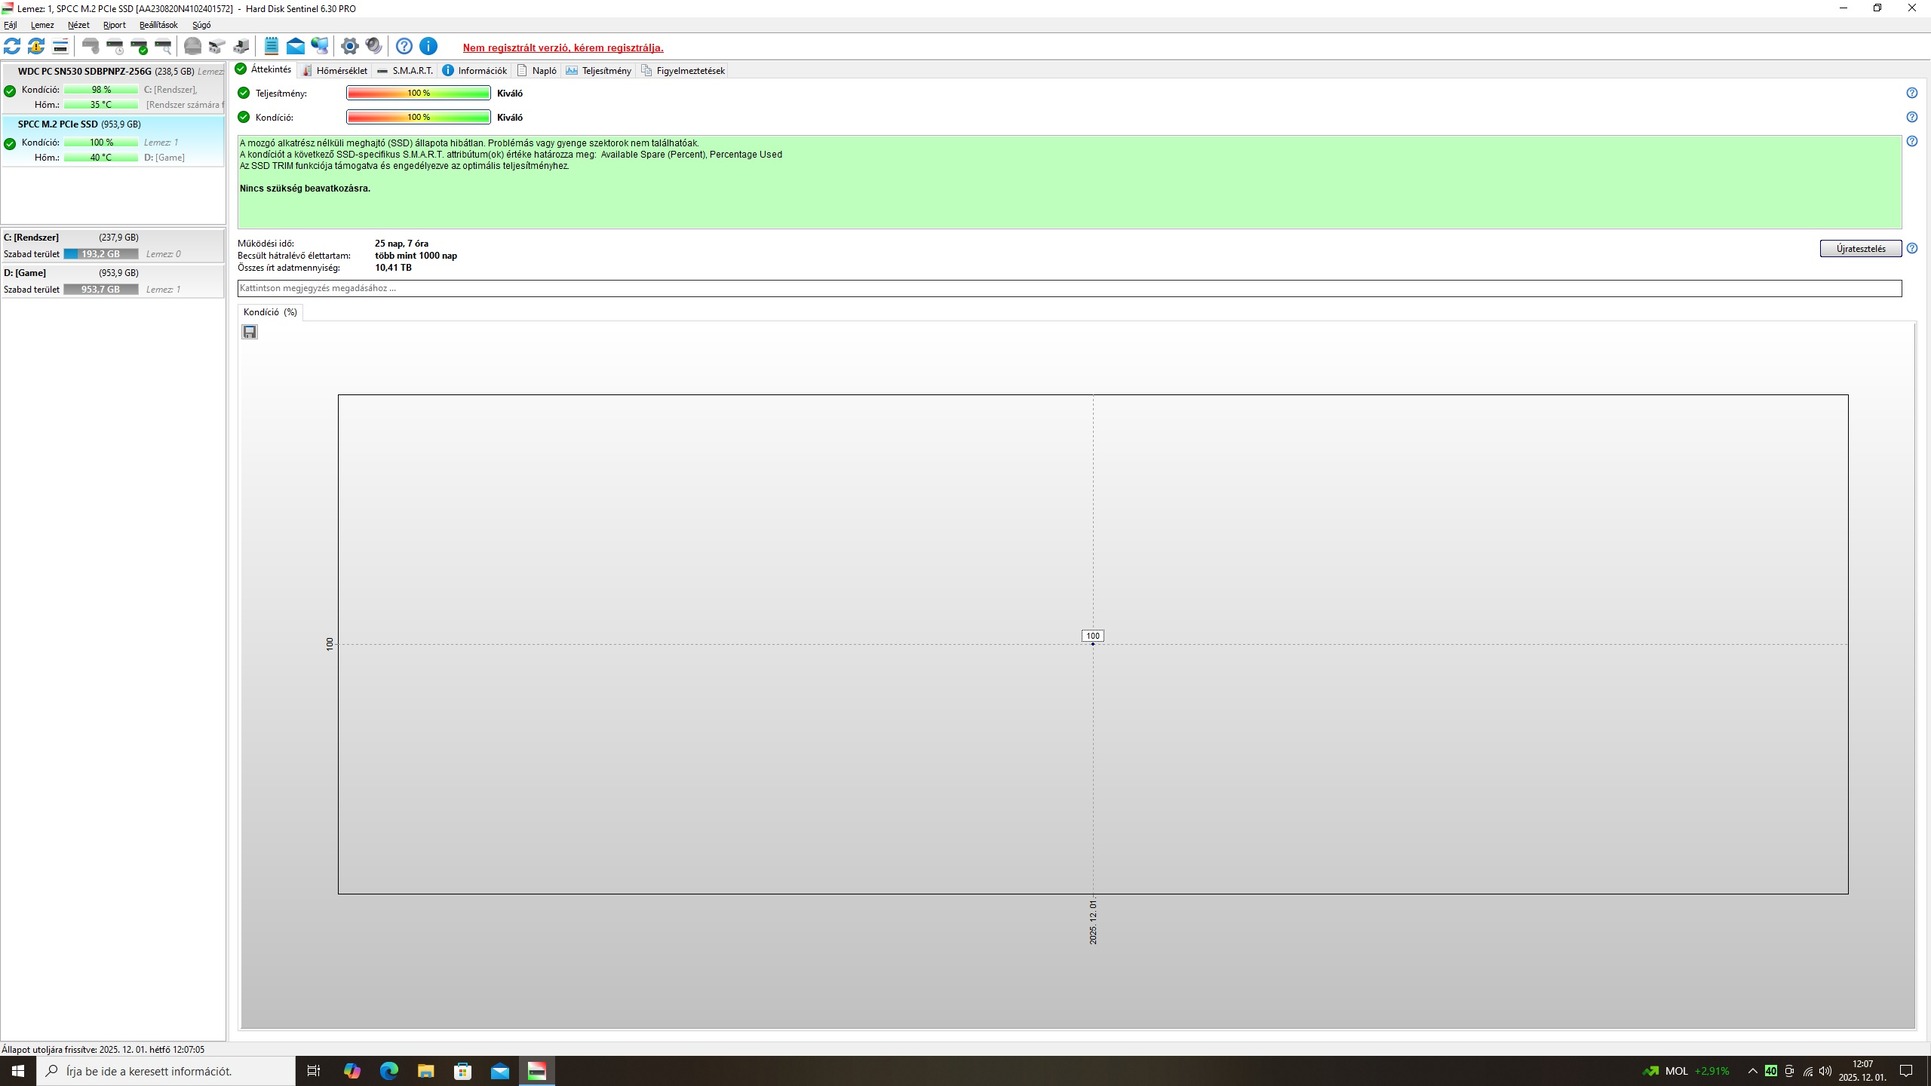Image resolution: width=1931 pixels, height=1086 pixels.
Task: Select the WDC PC SN530 disk entry
Action: 85,72
